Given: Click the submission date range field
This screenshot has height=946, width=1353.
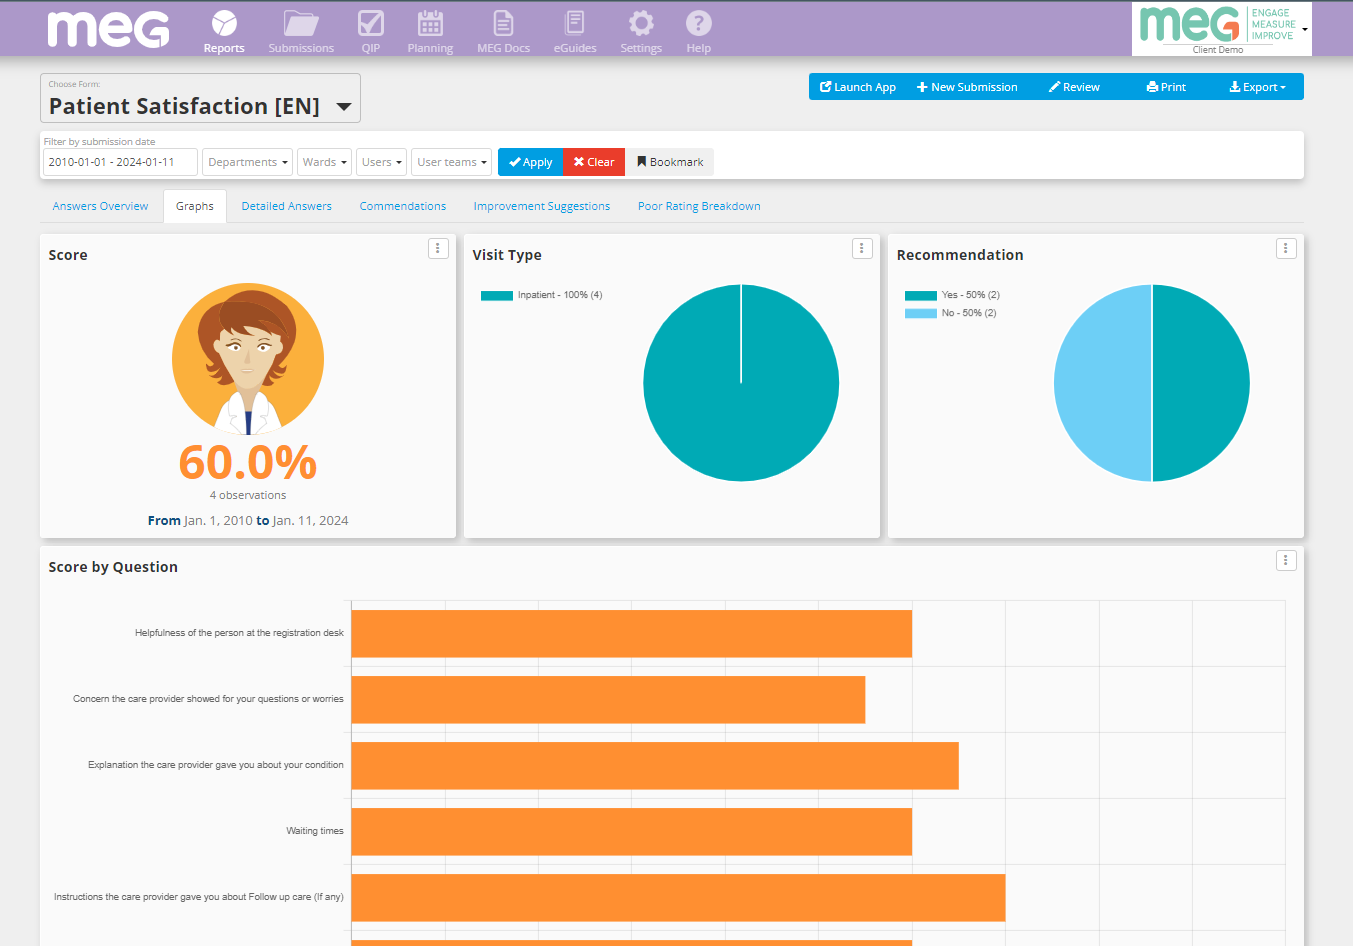Looking at the screenshot, I should (119, 161).
